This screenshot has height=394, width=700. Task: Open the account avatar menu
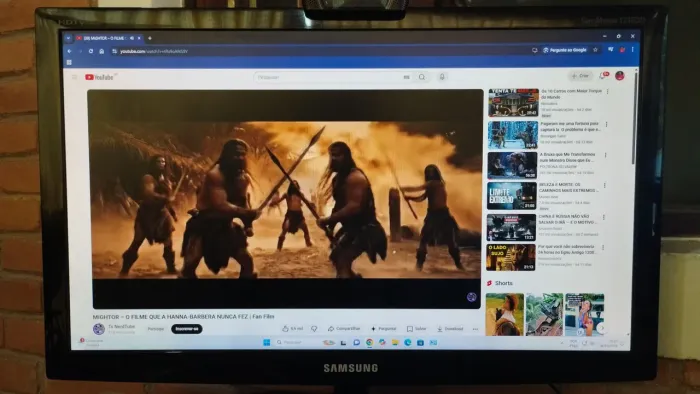[x=620, y=76]
